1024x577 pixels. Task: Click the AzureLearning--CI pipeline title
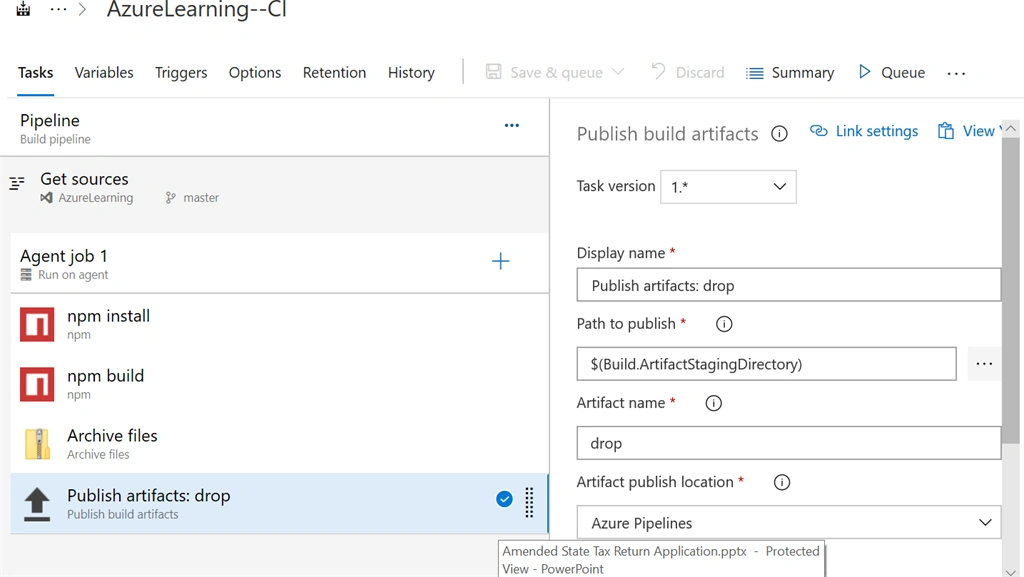click(x=197, y=9)
